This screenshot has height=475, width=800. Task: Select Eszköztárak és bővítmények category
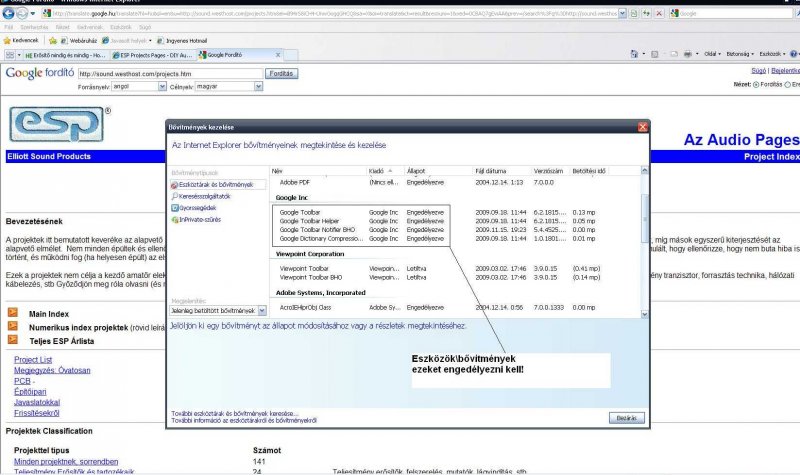[217, 185]
